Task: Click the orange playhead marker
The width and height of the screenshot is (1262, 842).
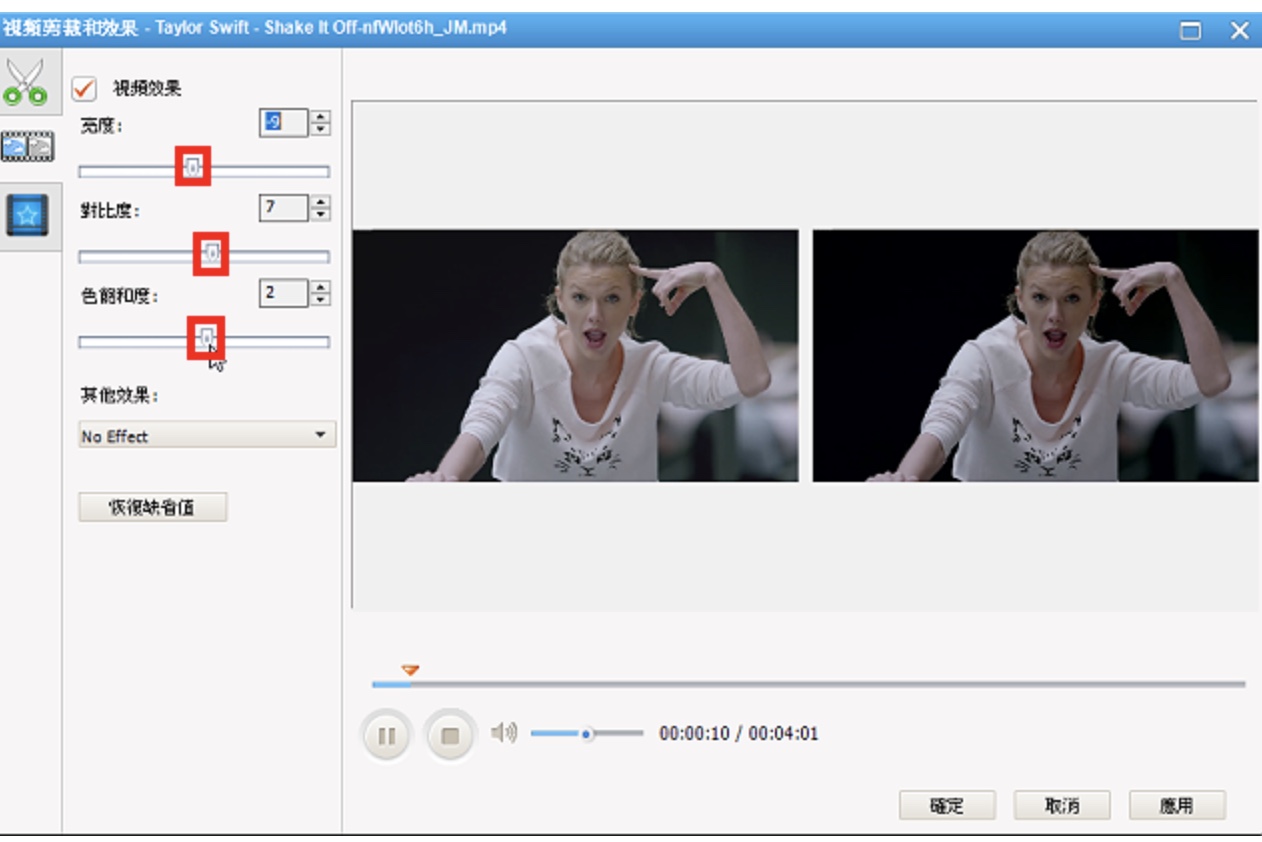Action: 410,670
